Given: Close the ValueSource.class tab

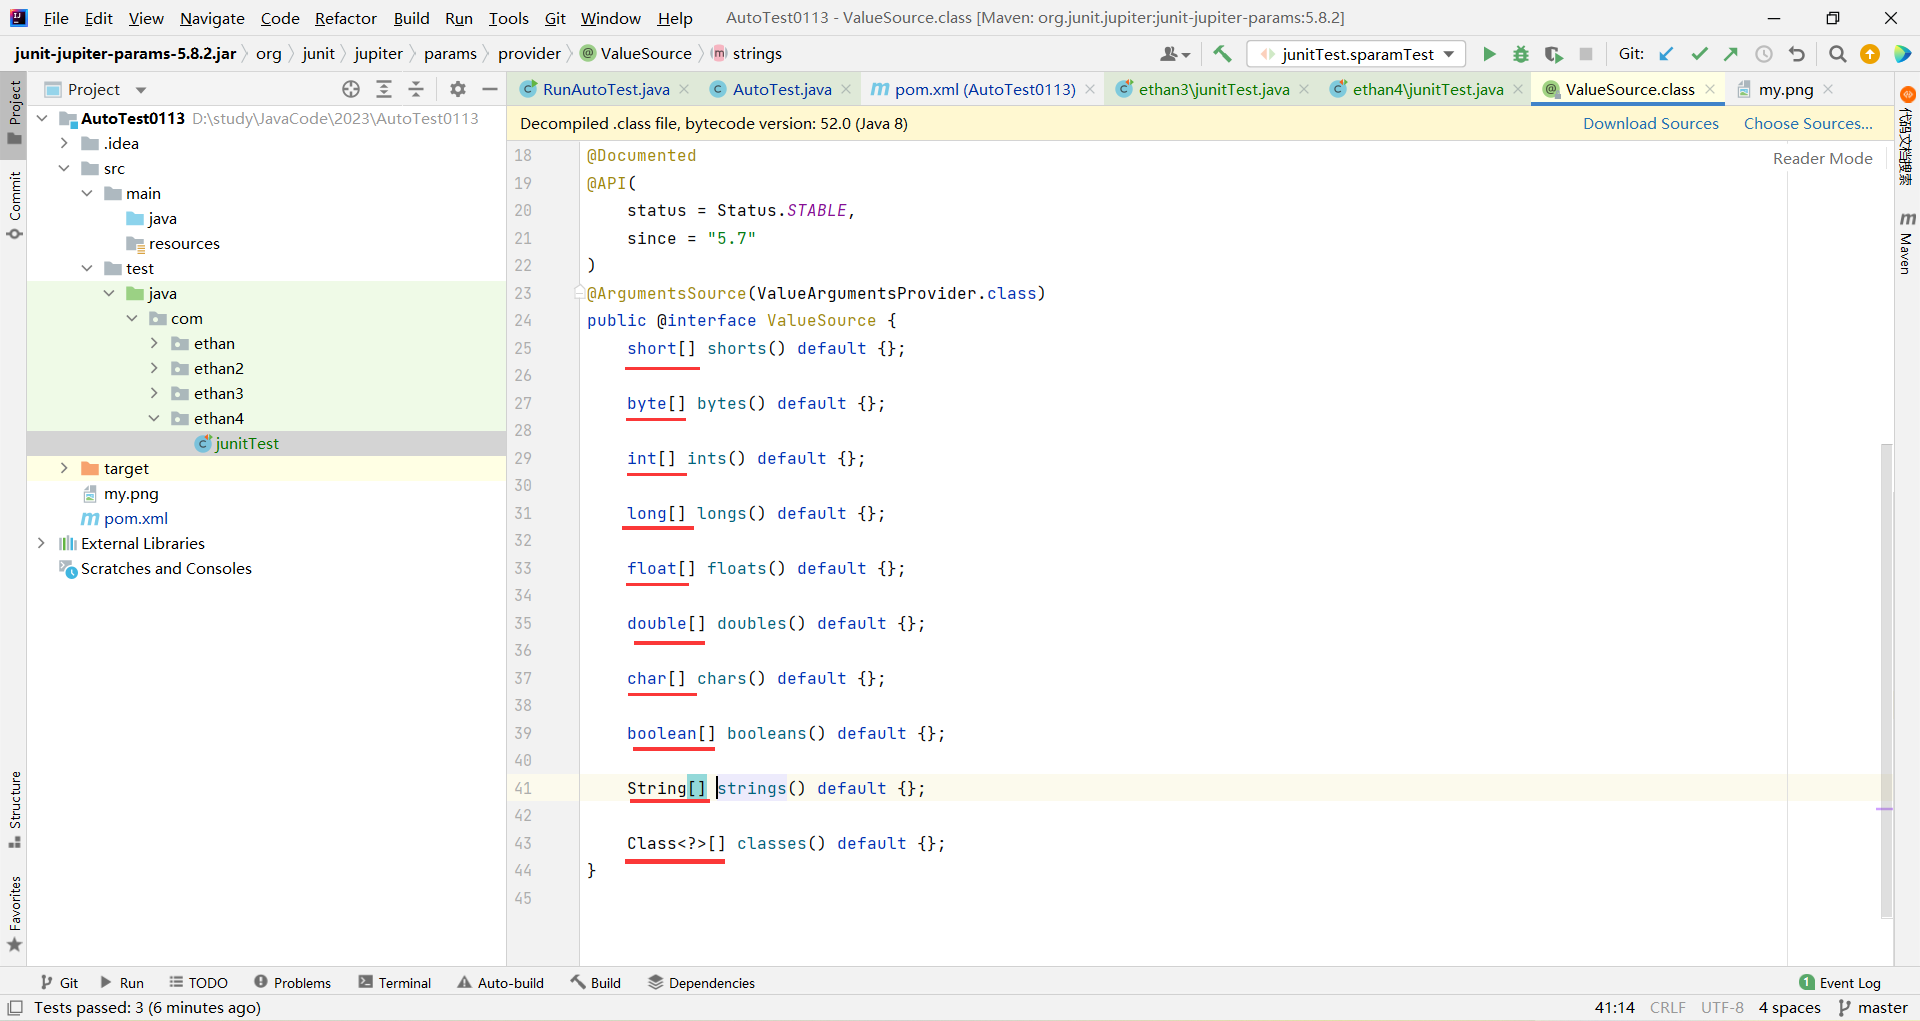Looking at the screenshot, I should [x=1710, y=89].
